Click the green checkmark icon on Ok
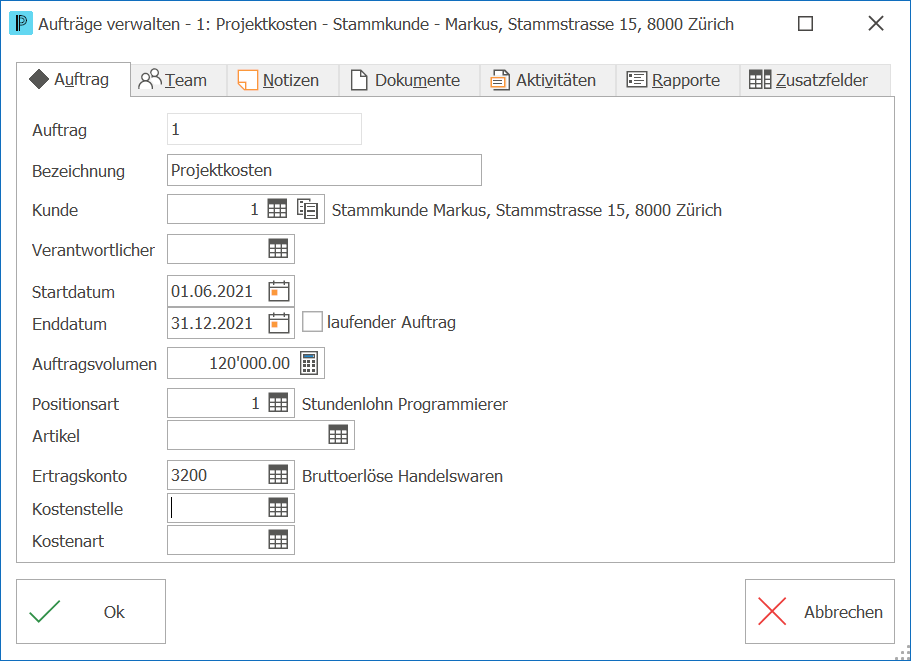This screenshot has height=661, width=911. [x=45, y=611]
